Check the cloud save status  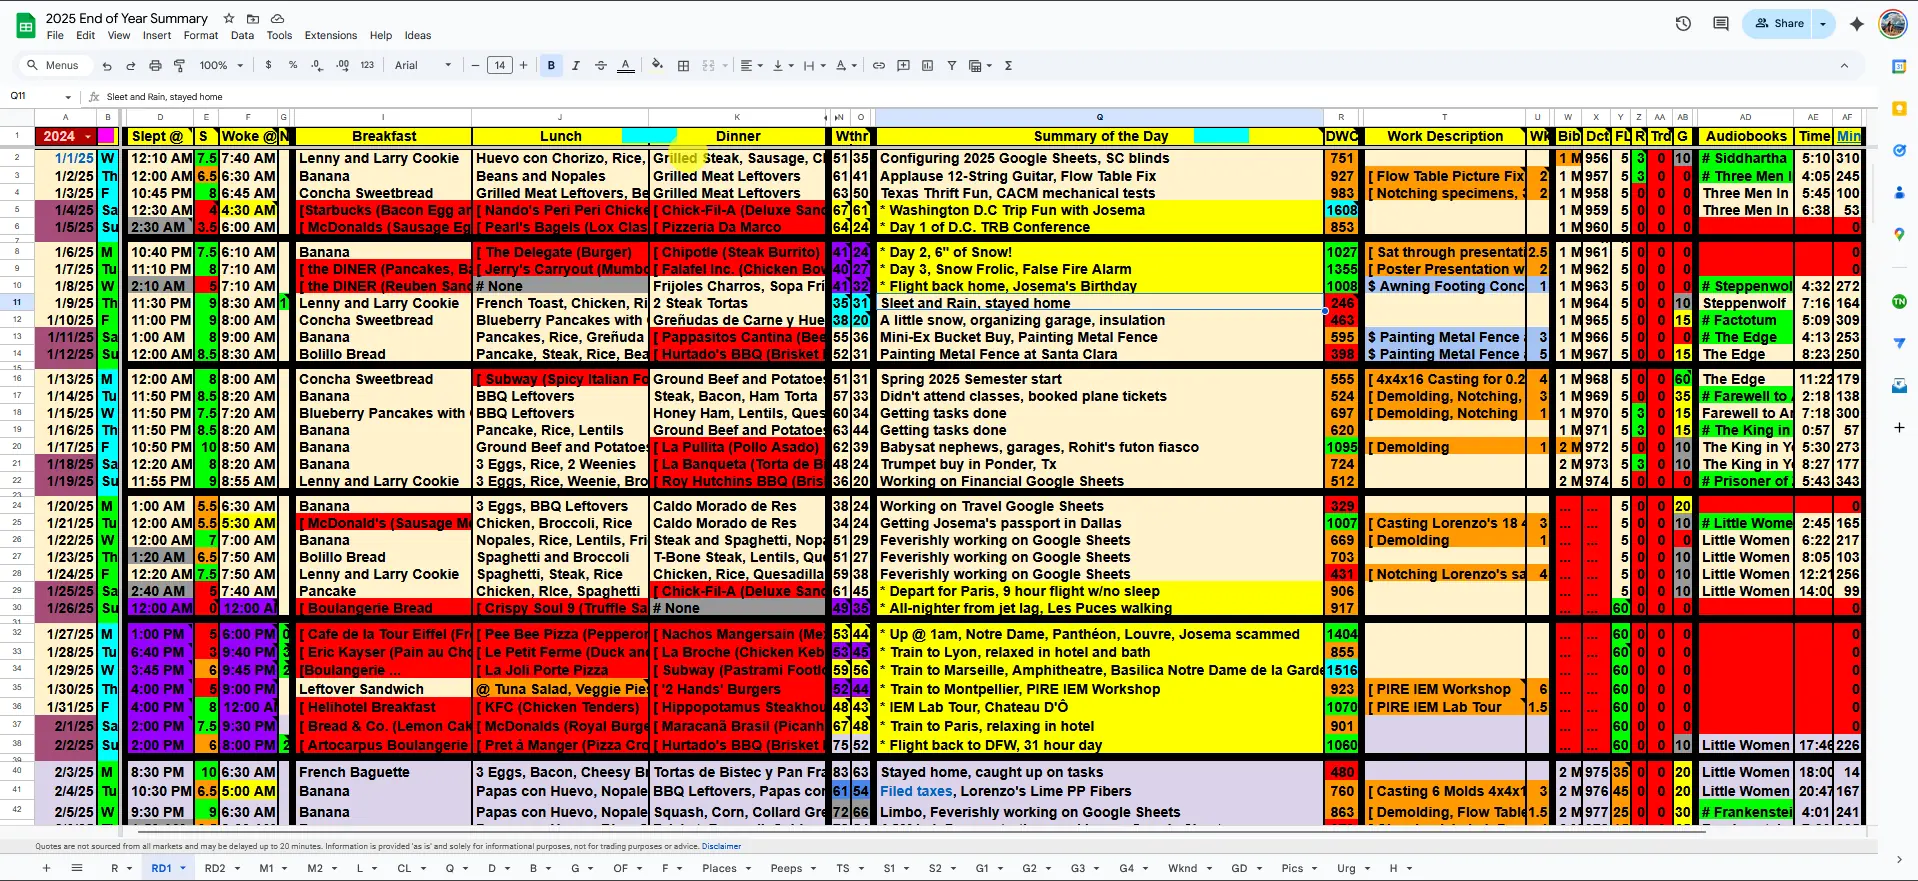coord(278,18)
